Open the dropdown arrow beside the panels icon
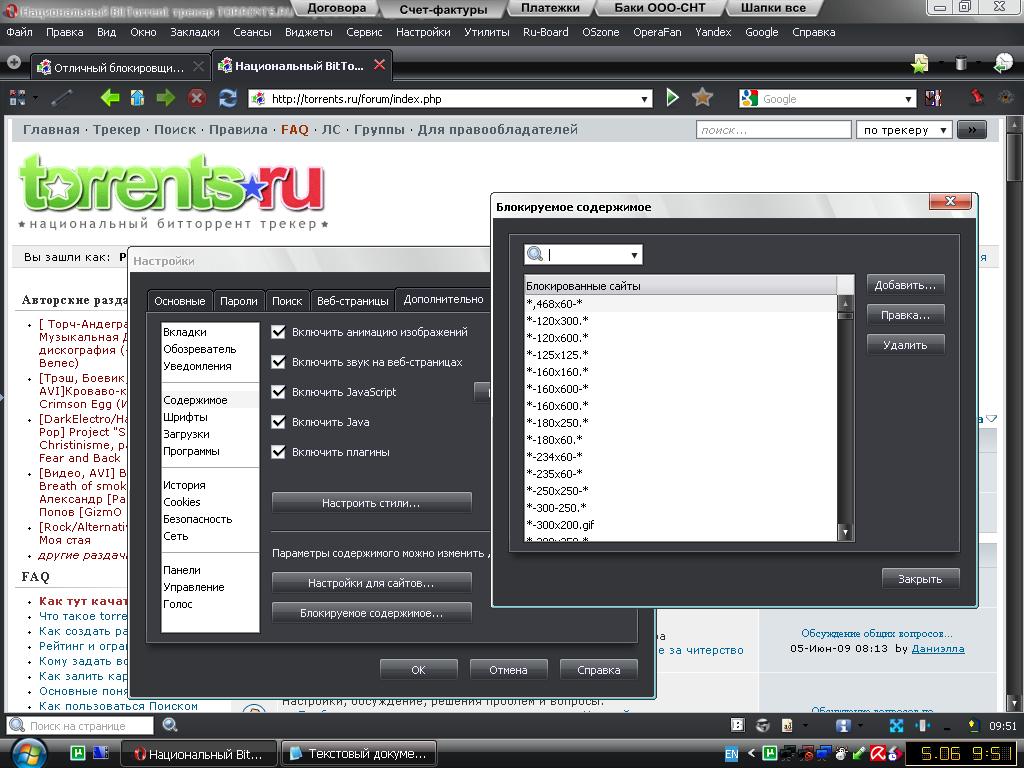This screenshot has height=768, width=1024. pyautogui.click(x=35, y=98)
